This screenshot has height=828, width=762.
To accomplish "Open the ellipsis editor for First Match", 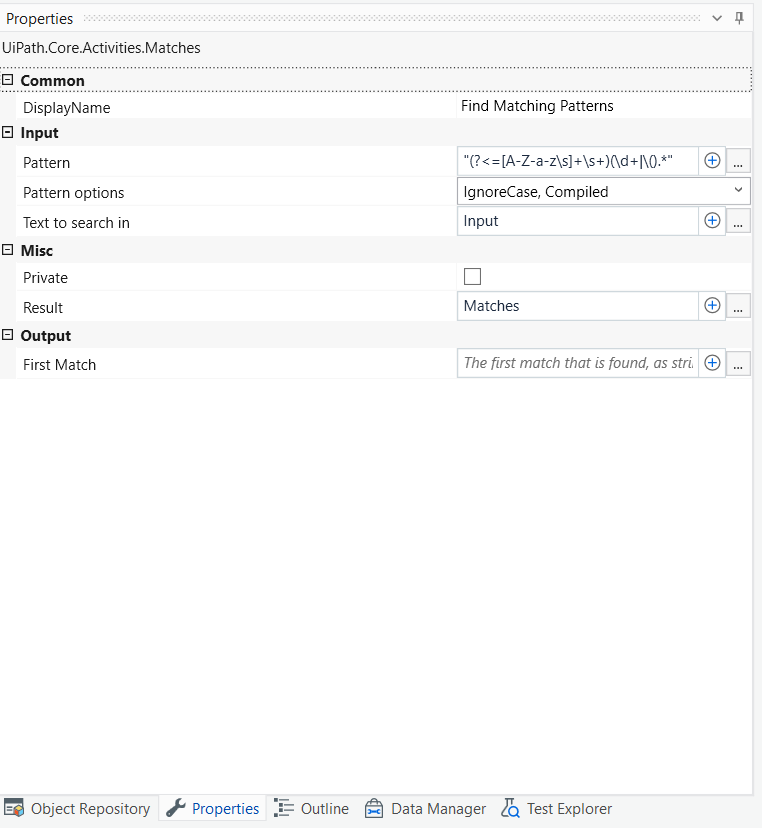I will click(738, 363).
